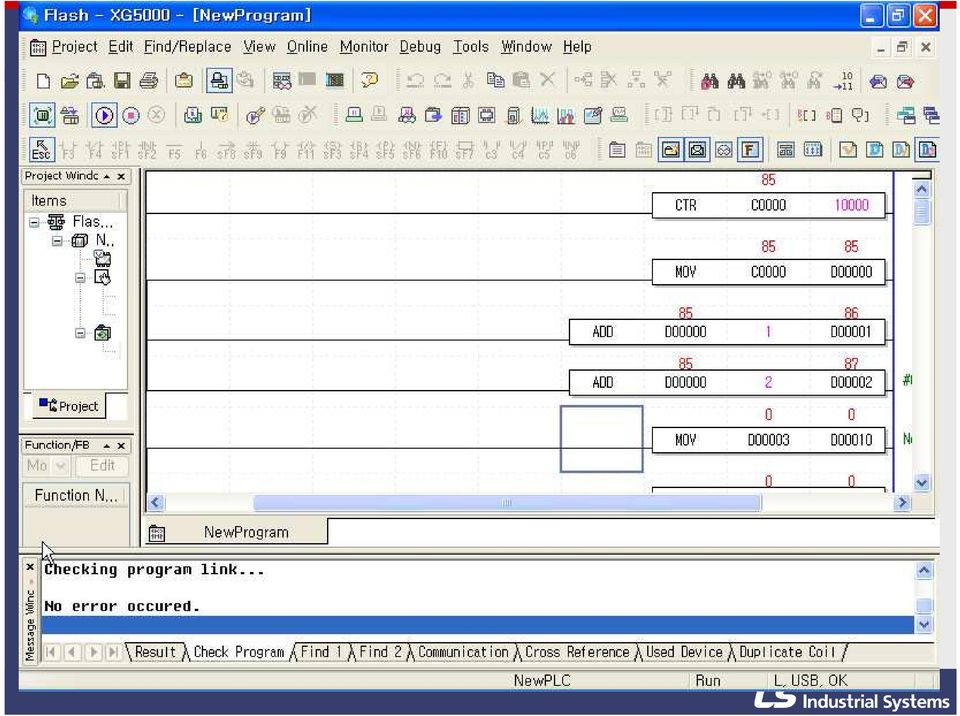This screenshot has height=716, width=960.
Task: Collapse the scan program tree node
Action: [x=80, y=333]
